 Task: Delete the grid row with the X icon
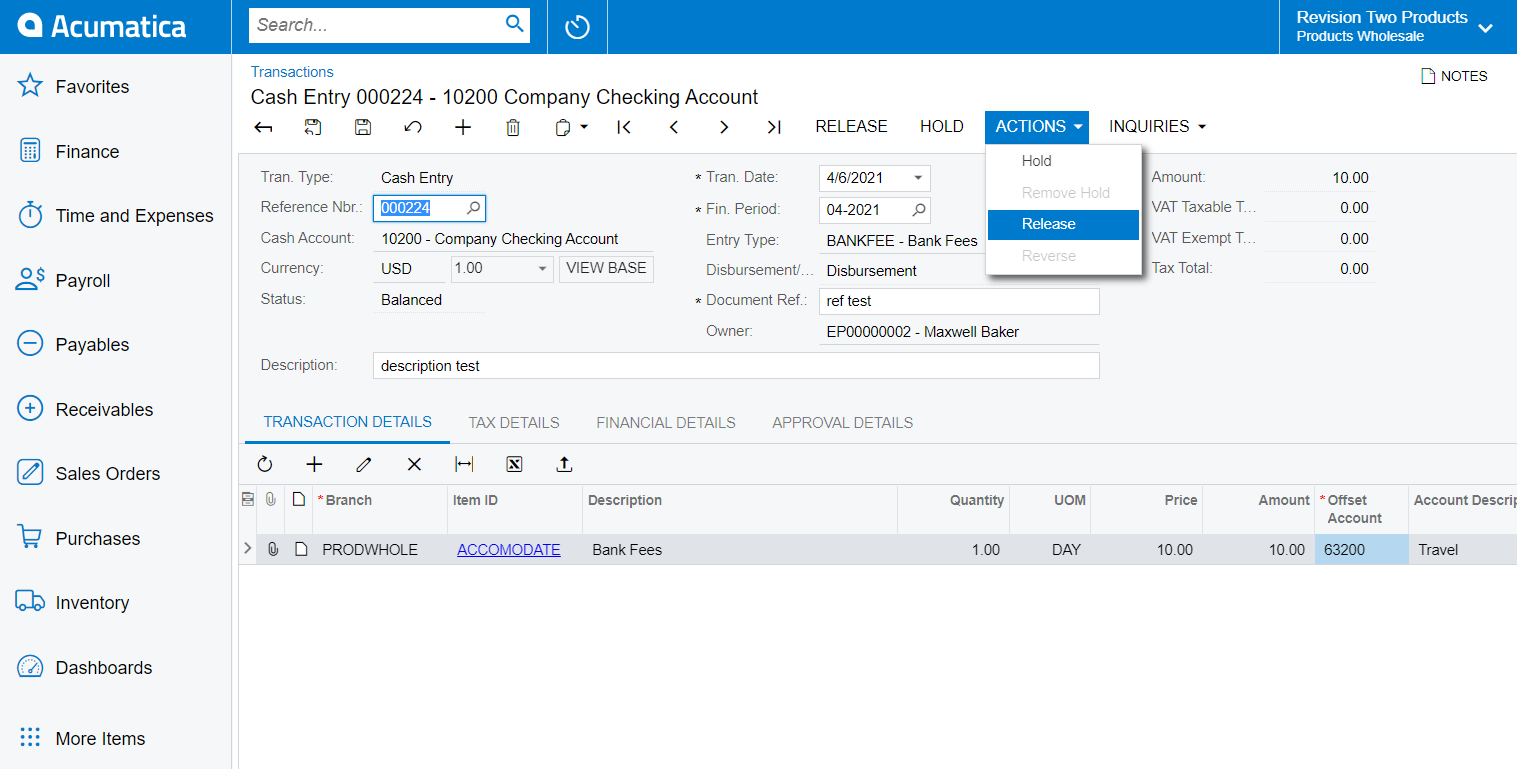pos(414,464)
